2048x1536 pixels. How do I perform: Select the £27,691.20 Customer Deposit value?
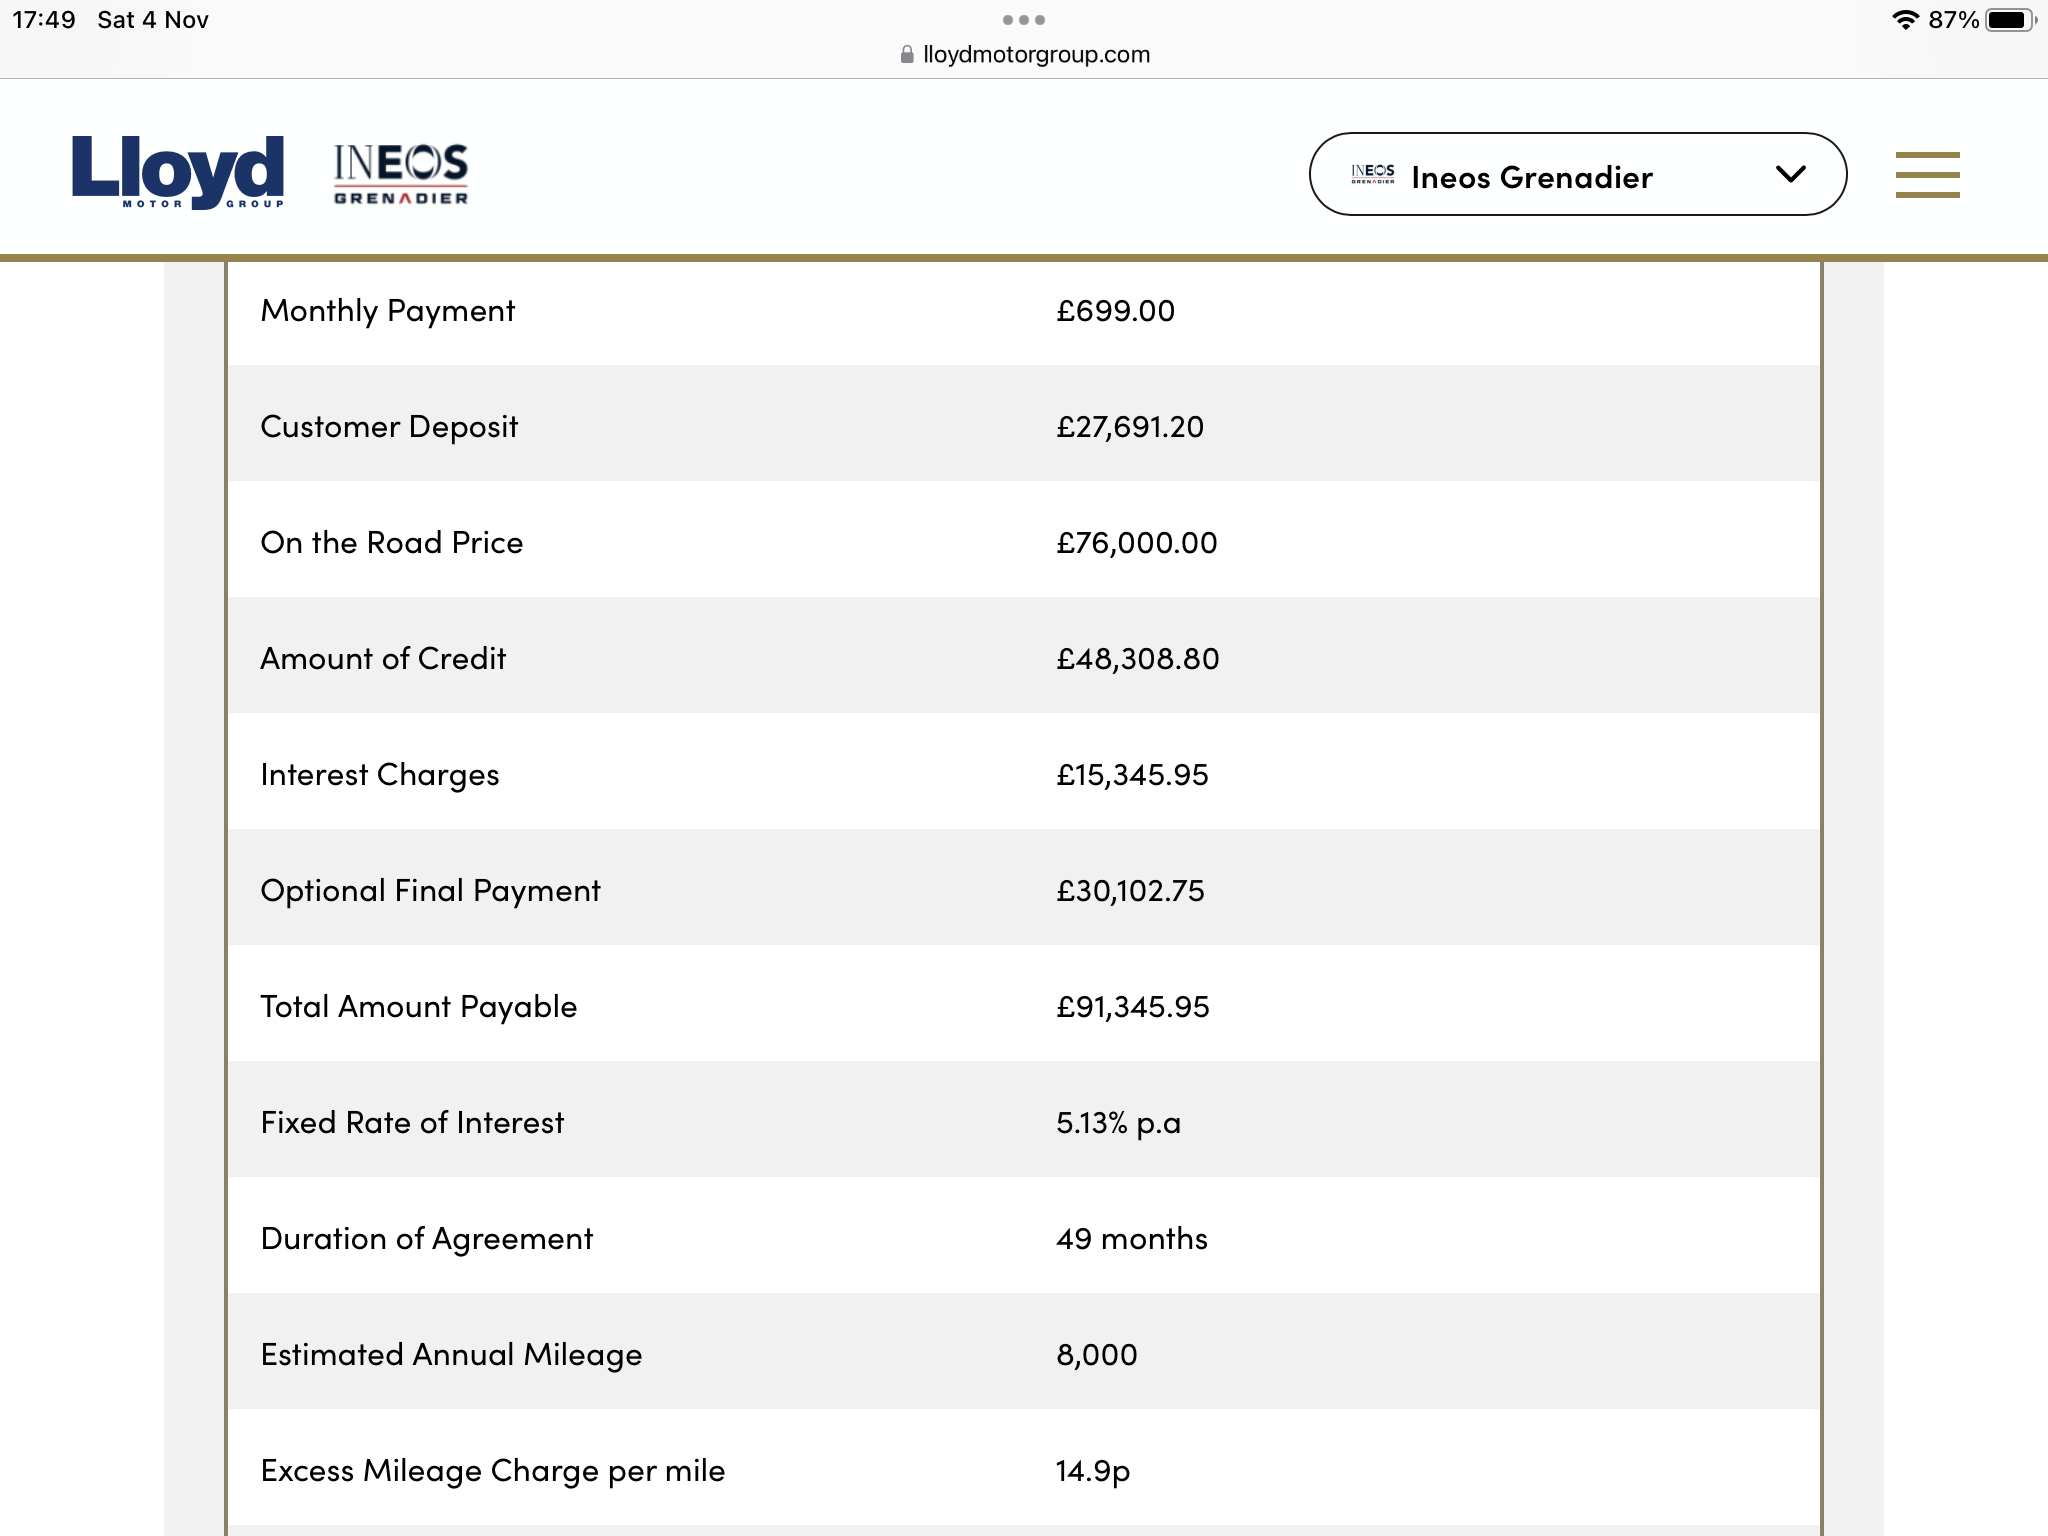click(x=1130, y=427)
